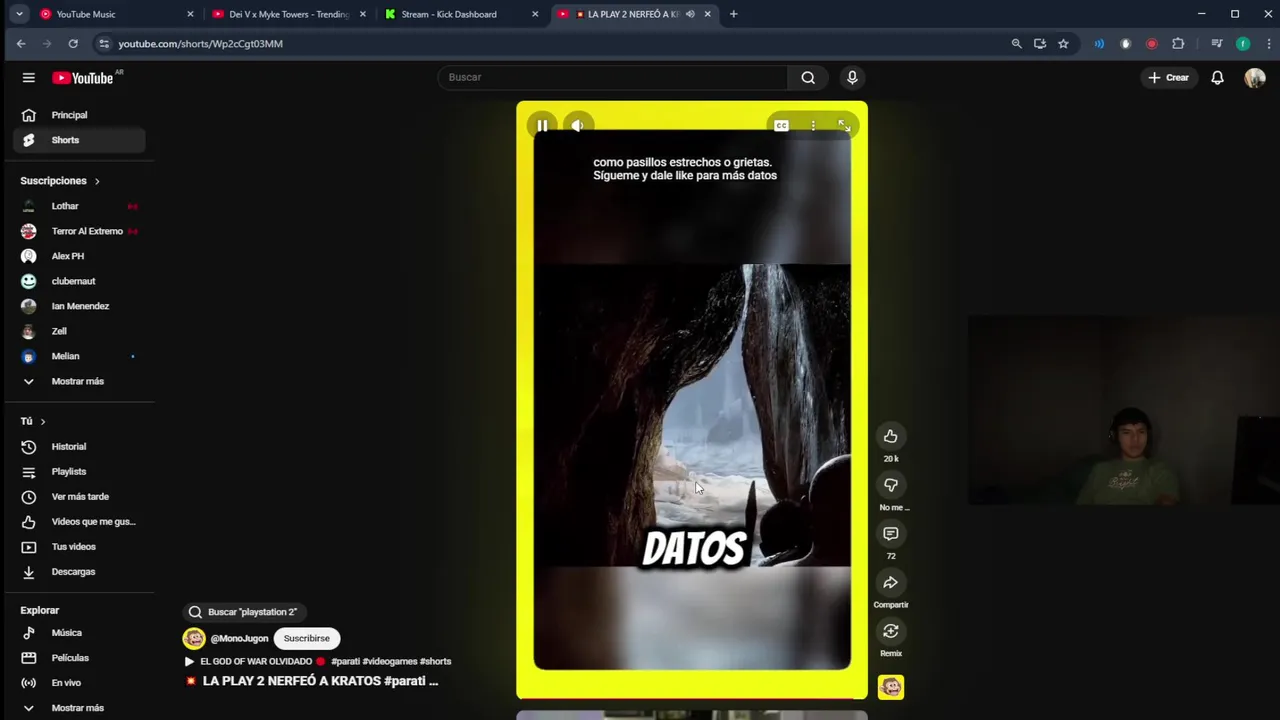Toggle closed captions with the CC button

pyautogui.click(x=781, y=125)
